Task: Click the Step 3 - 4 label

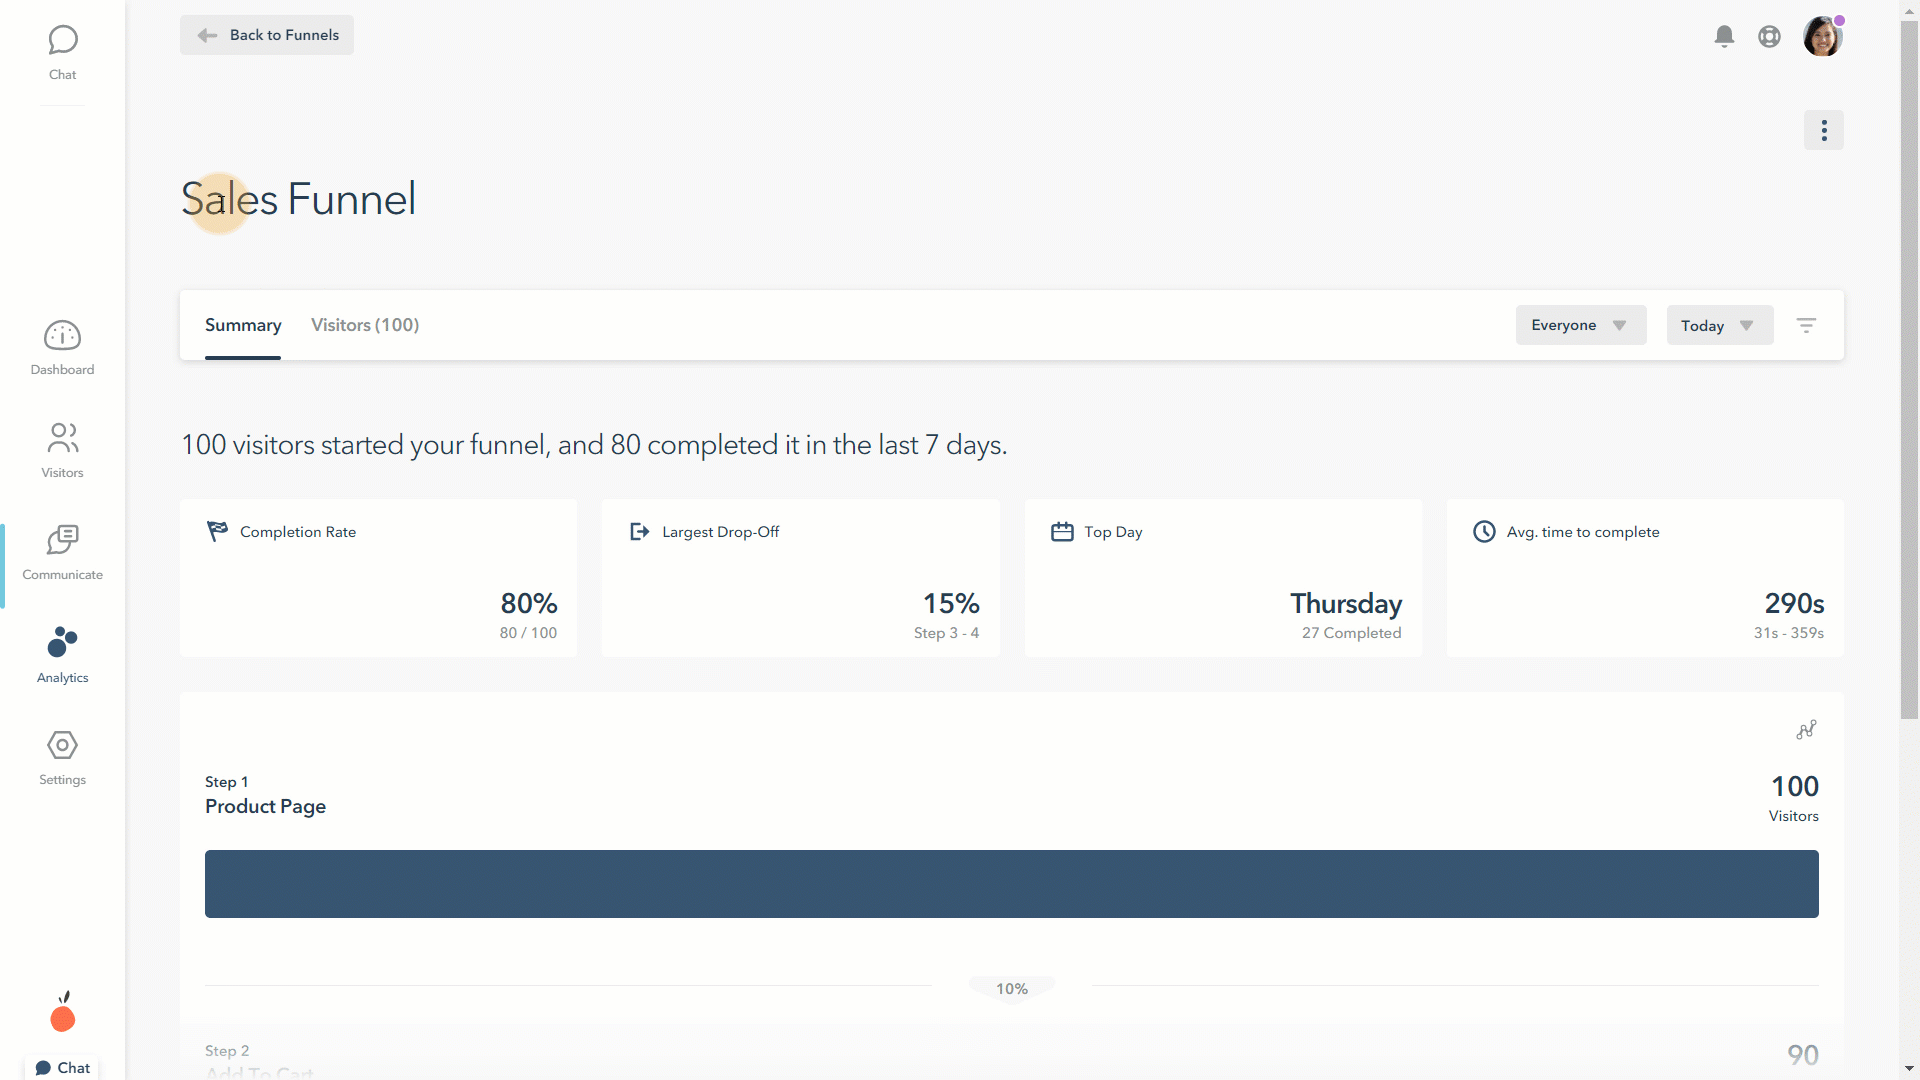Action: pos(946,633)
